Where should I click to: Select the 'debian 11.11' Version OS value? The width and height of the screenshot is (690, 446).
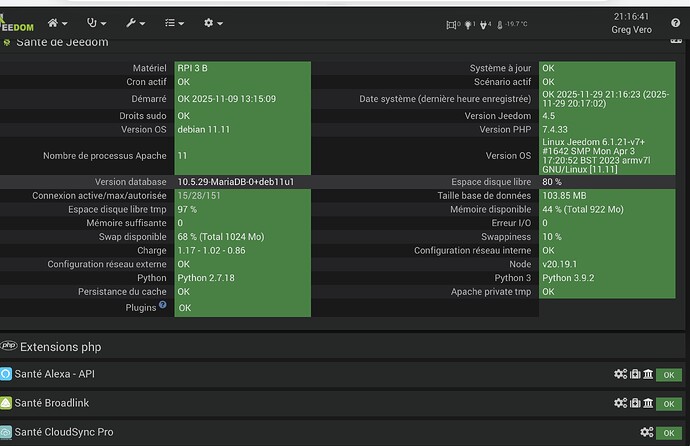pyautogui.click(x=203, y=129)
